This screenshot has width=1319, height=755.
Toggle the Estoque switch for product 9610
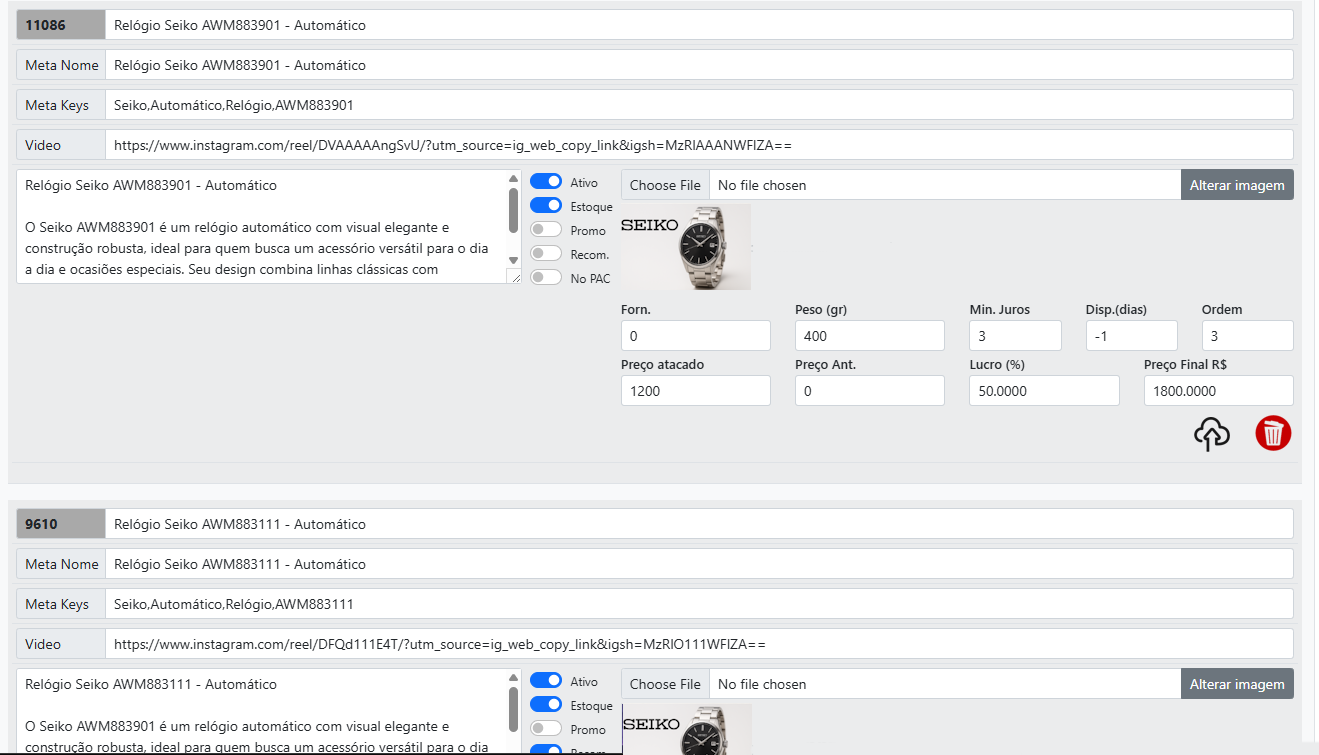point(546,704)
